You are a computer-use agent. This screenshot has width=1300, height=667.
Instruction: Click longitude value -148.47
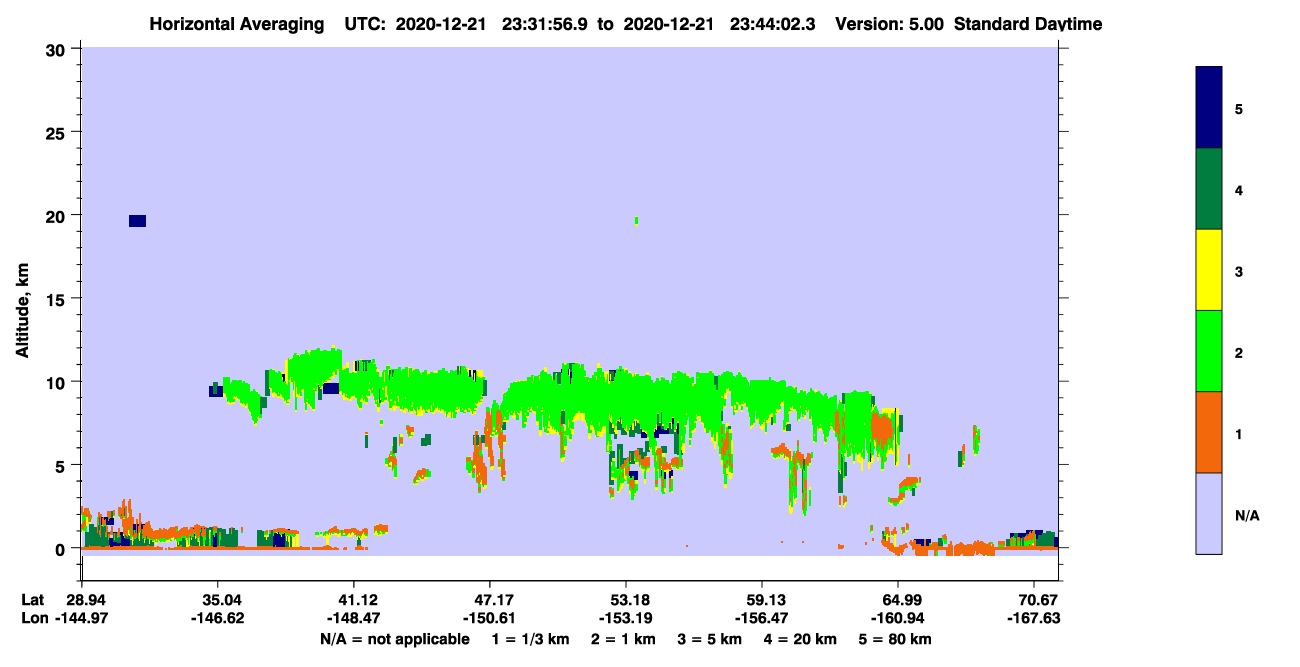coord(353,619)
